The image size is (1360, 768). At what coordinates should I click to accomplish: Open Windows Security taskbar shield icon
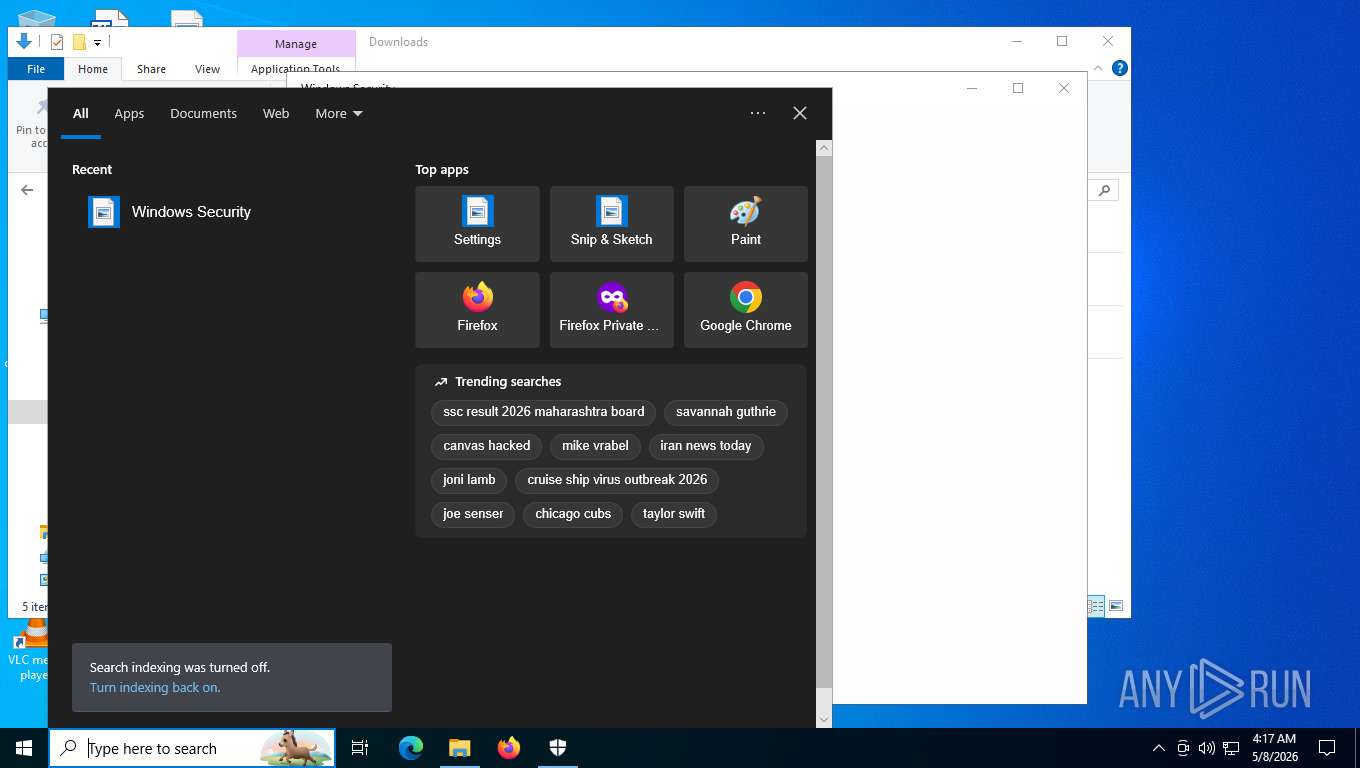(558, 748)
